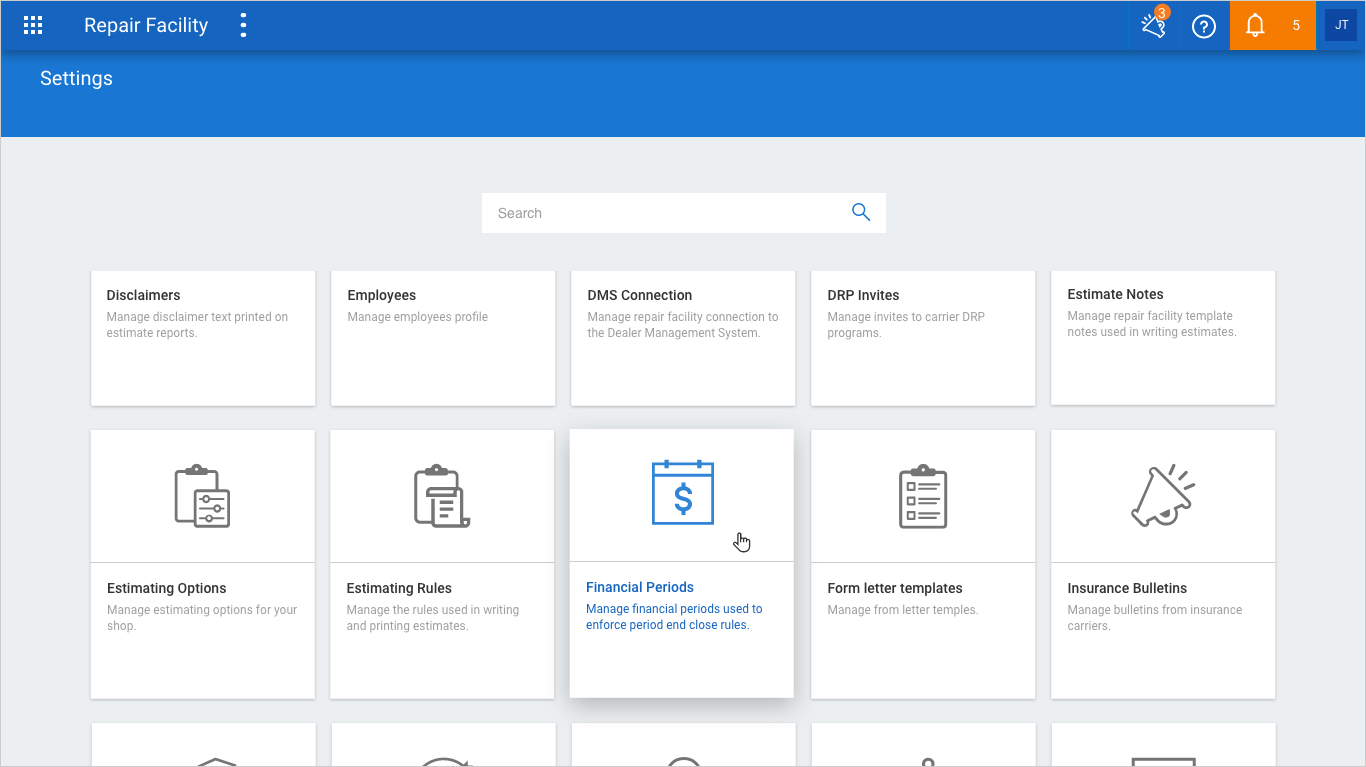The image size is (1366, 767).
Task: Click the Financial Periods dollar calendar icon
Action: coord(682,493)
